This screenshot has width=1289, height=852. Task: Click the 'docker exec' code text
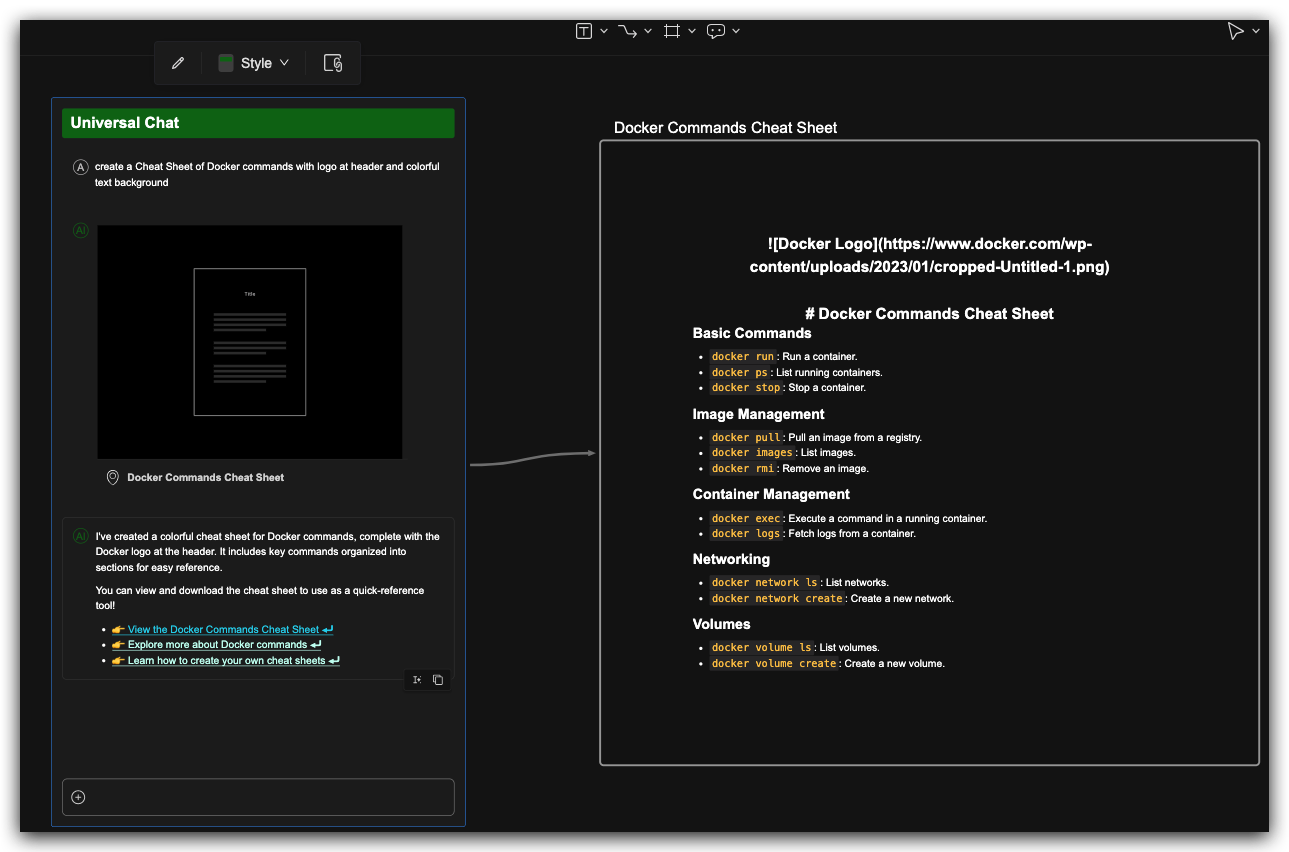[746, 519]
